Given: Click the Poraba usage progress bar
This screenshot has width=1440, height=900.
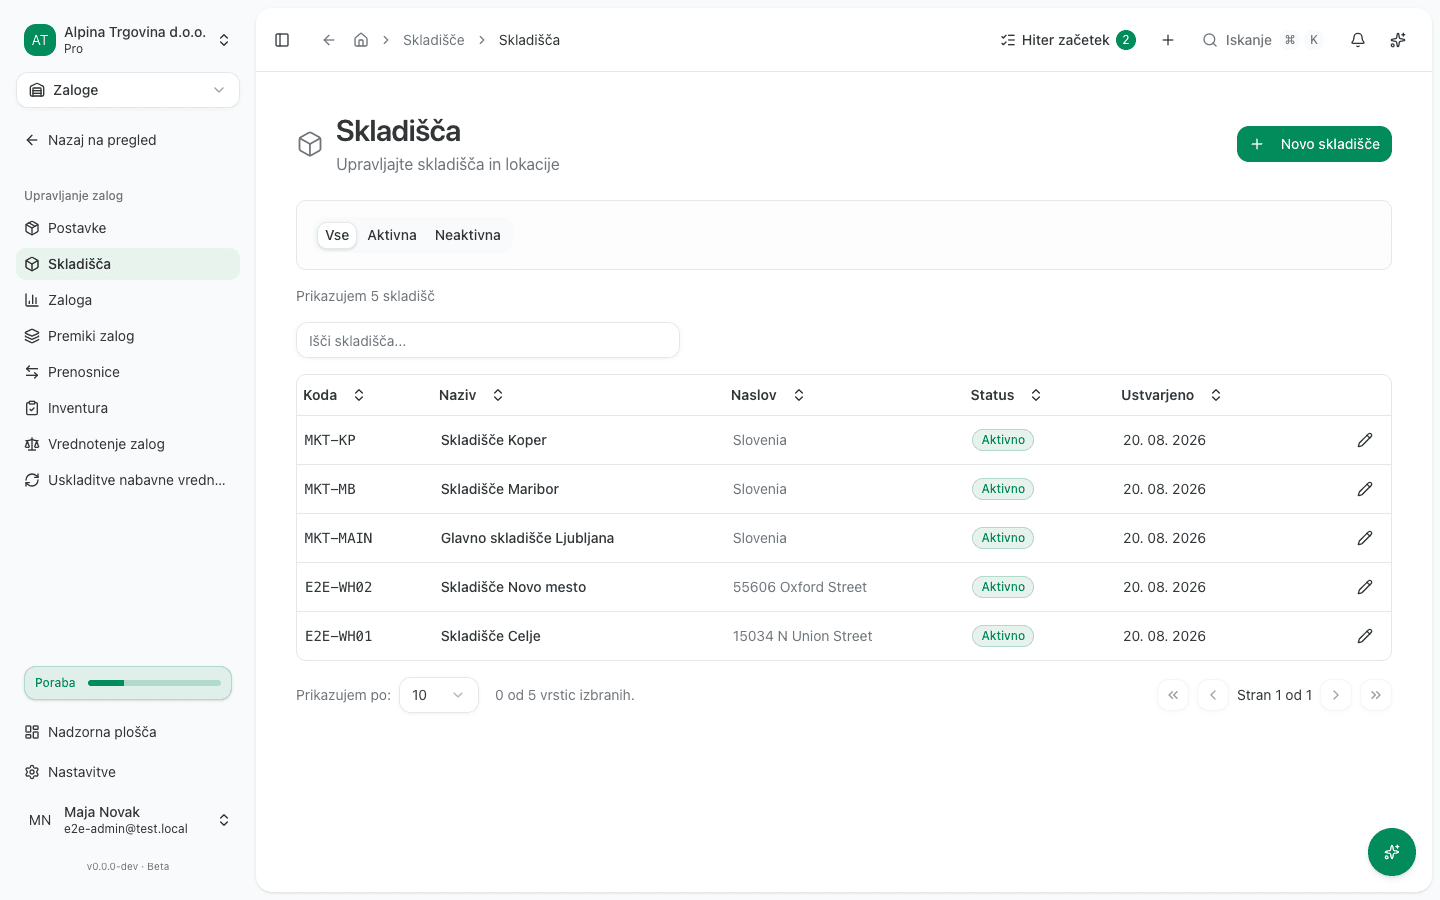Looking at the screenshot, I should [128, 683].
